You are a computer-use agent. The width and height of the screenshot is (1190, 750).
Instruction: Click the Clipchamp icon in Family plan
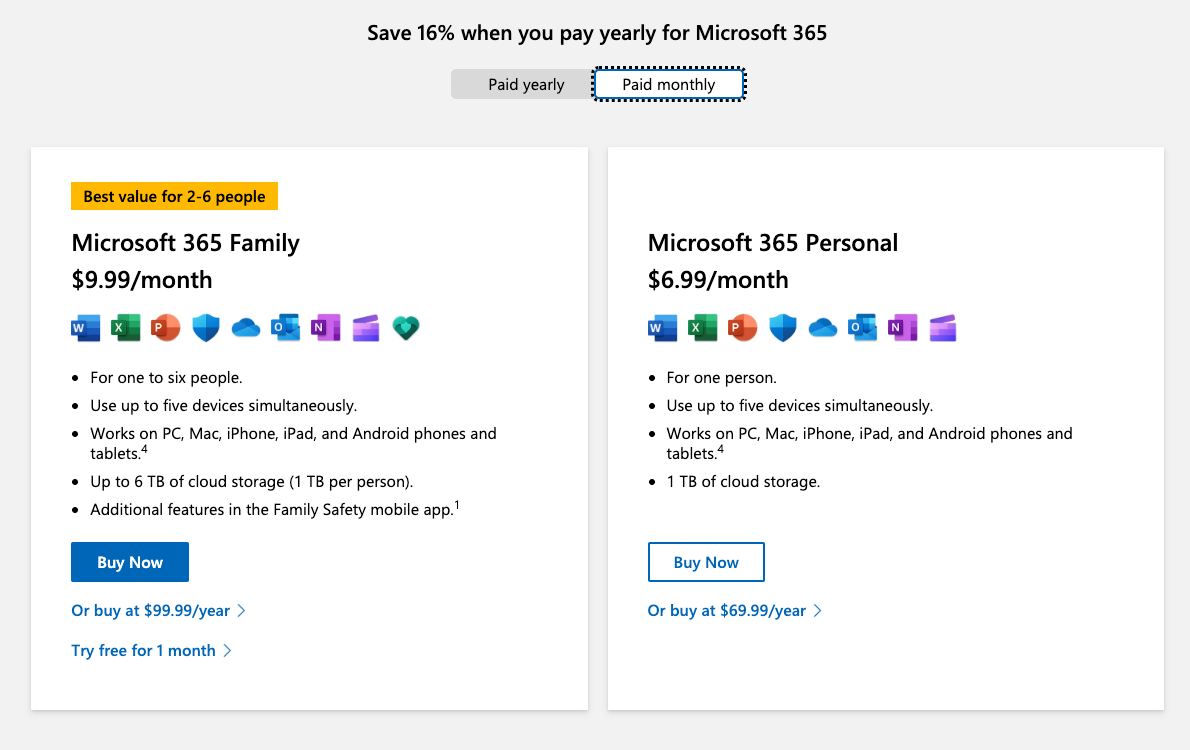(x=366, y=328)
